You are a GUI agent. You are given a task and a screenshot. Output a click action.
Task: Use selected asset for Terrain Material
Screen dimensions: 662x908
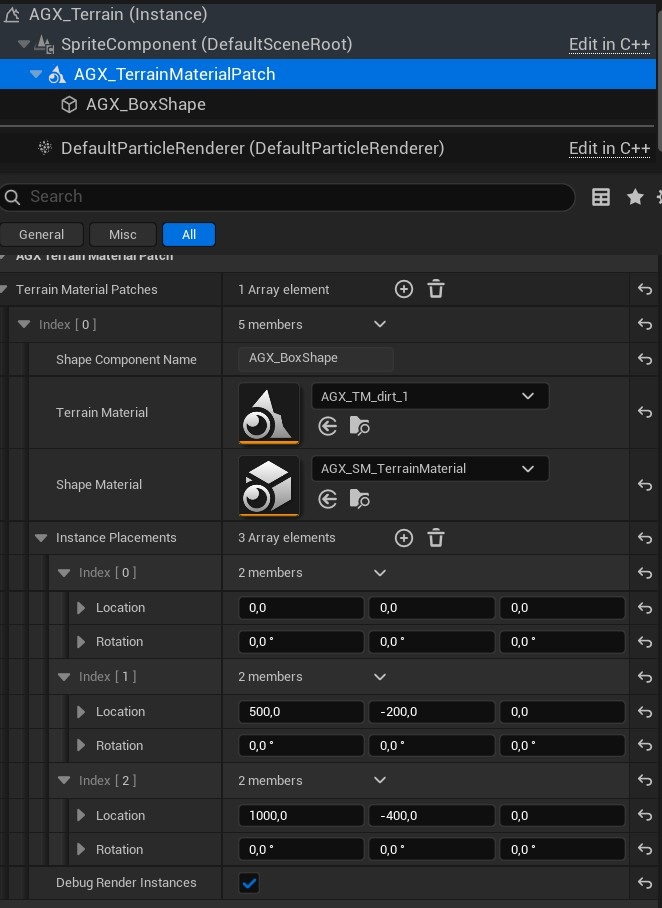click(328, 427)
